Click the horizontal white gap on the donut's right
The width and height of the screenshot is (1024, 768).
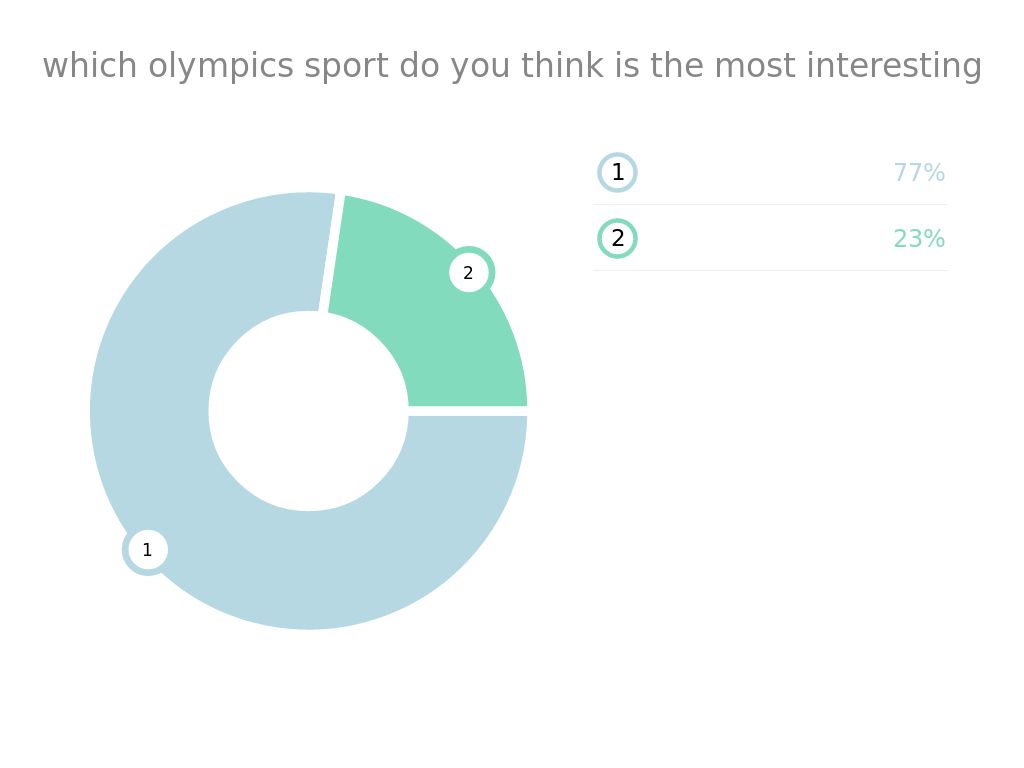point(468,411)
